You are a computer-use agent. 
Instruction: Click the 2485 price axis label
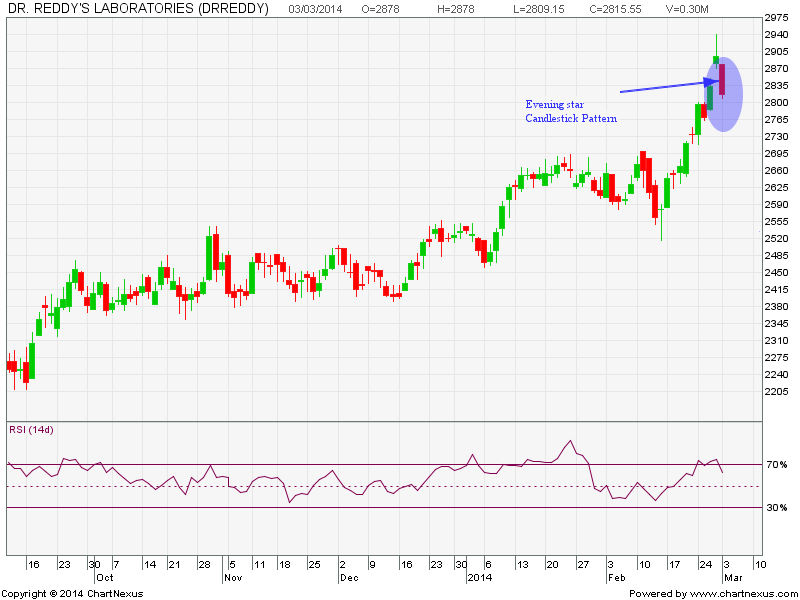[777, 256]
